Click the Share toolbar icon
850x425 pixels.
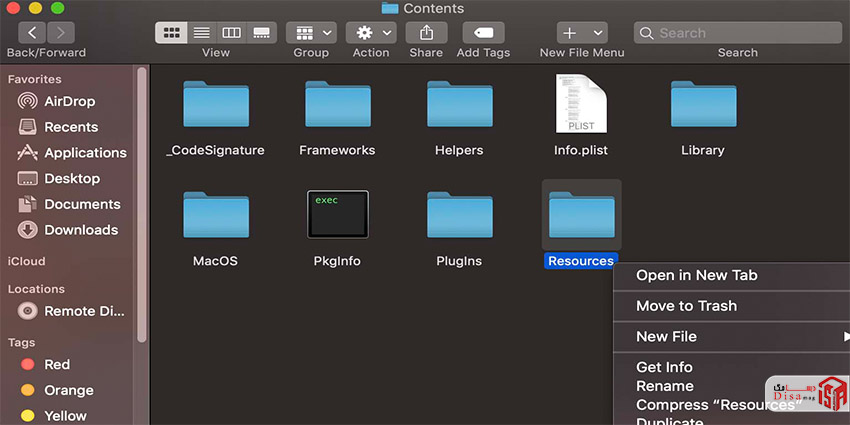tap(426, 33)
